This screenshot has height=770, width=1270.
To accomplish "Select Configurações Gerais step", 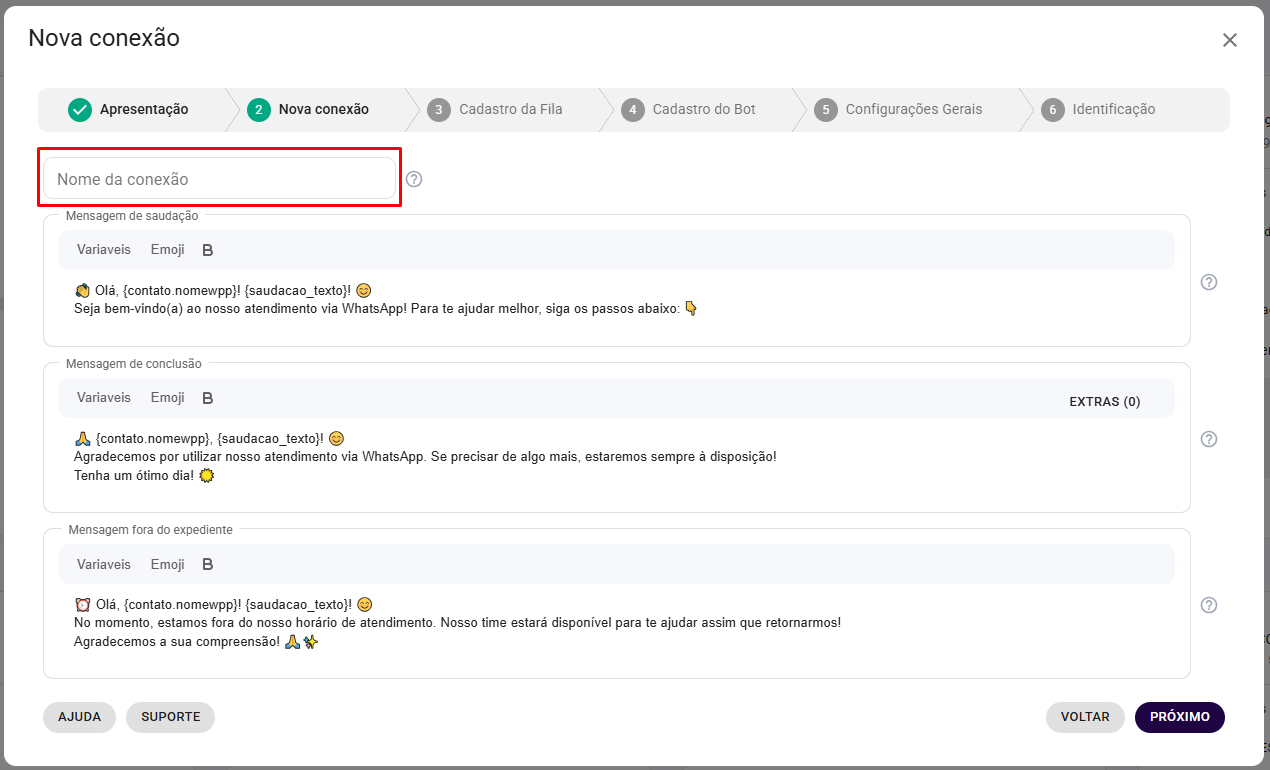I will (x=900, y=110).
